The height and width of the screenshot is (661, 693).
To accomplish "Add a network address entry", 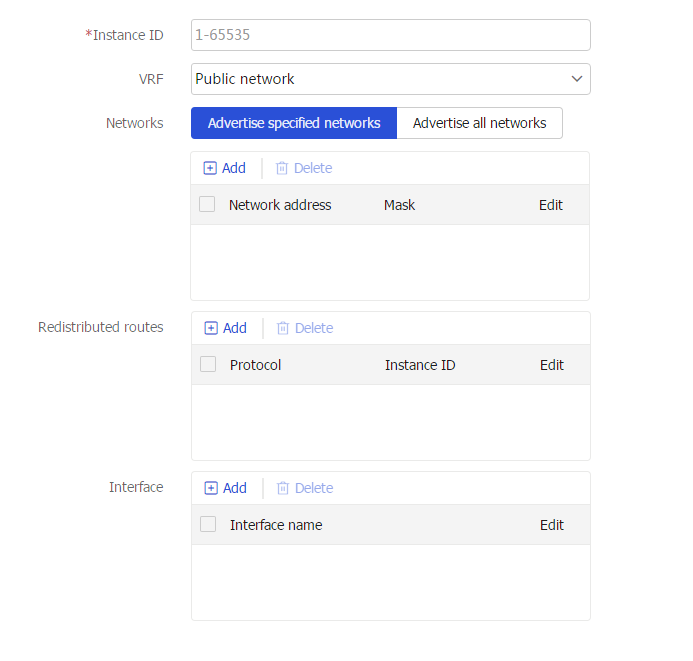I will click(x=225, y=168).
